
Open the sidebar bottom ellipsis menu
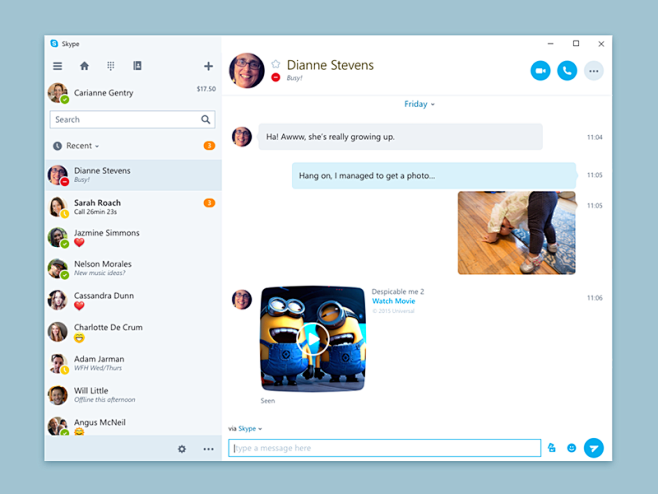[x=209, y=449]
